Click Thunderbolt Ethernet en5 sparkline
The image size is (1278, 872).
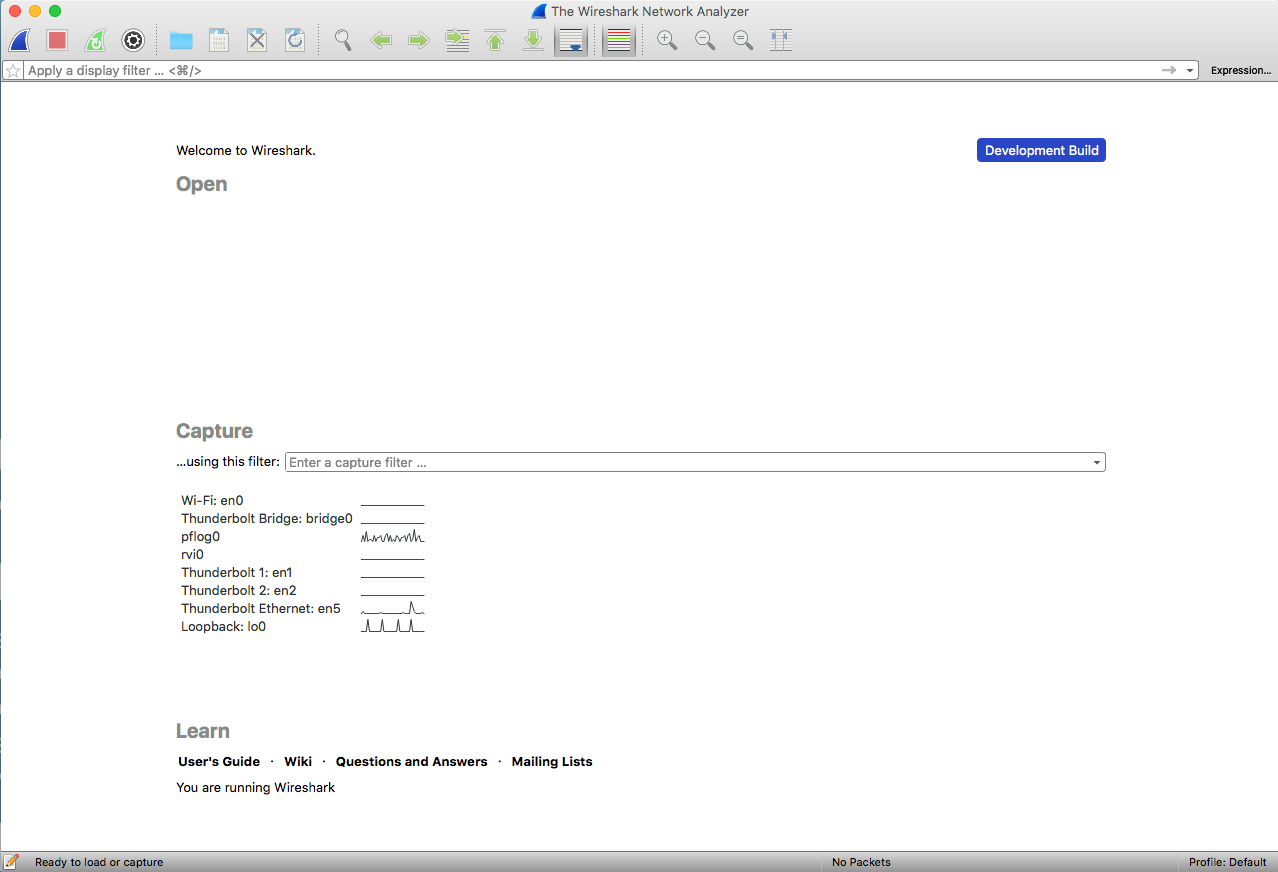tap(393, 608)
